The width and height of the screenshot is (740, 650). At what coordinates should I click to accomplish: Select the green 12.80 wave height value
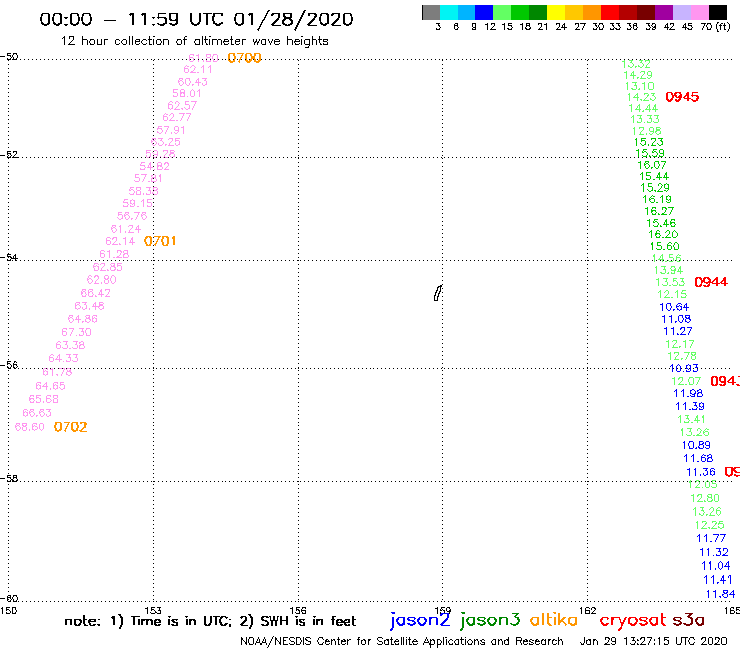pos(705,498)
